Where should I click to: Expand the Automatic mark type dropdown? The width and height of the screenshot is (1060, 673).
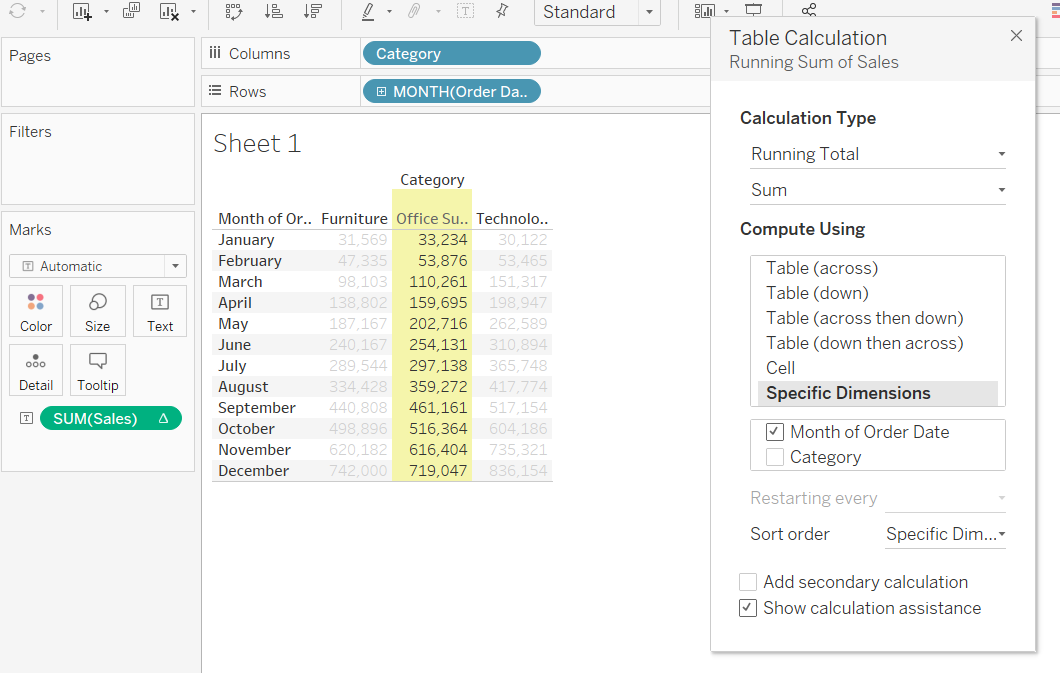(x=97, y=266)
